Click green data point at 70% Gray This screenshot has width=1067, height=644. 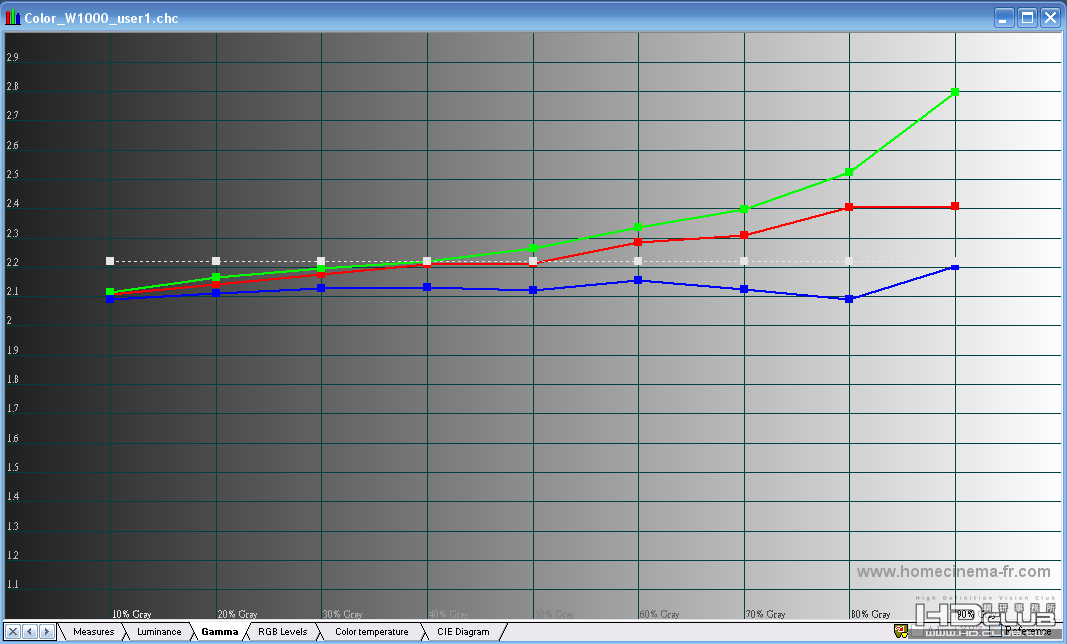[744, 209]
